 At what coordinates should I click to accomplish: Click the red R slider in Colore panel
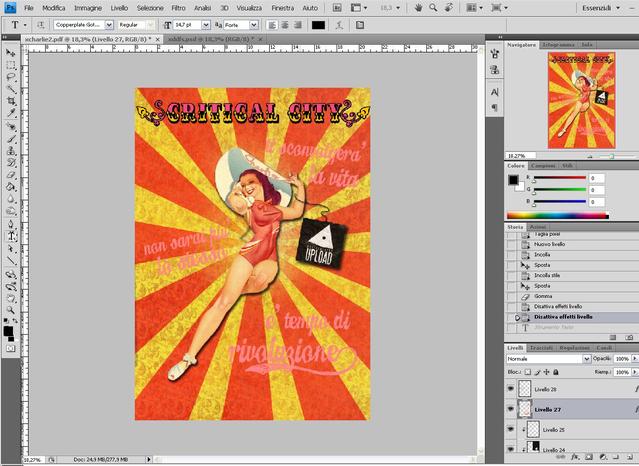click(x=560, y=178)
